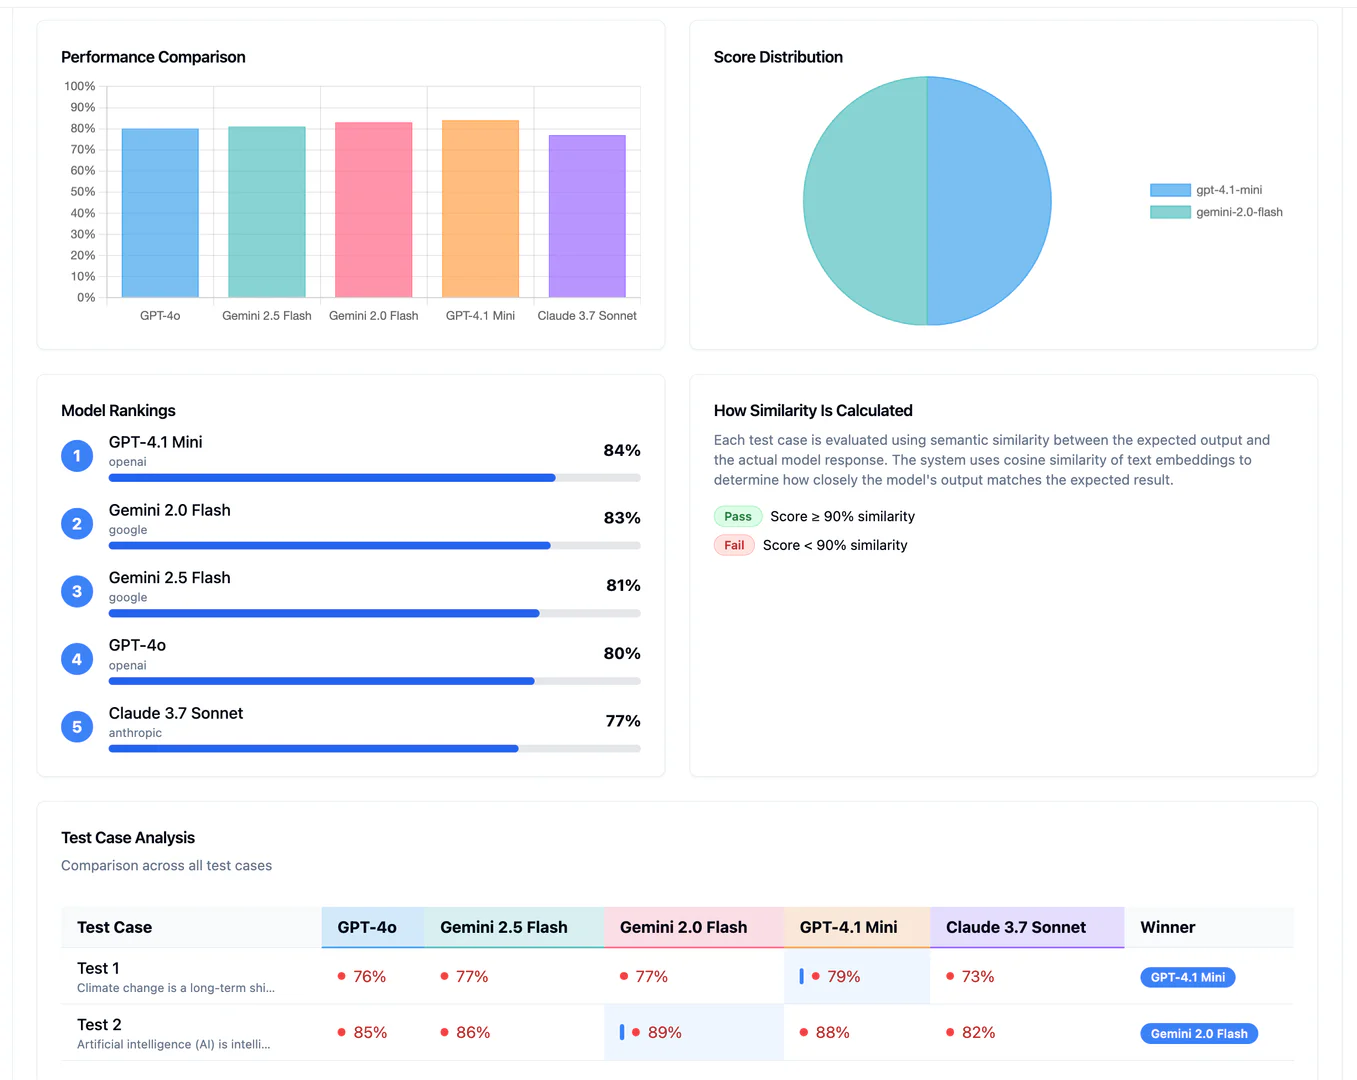This screenshot has width=1357, height=1080.
Task: Click the GPT-4.1 Mini 84% progress bar
Action: [x=374, y=478]
